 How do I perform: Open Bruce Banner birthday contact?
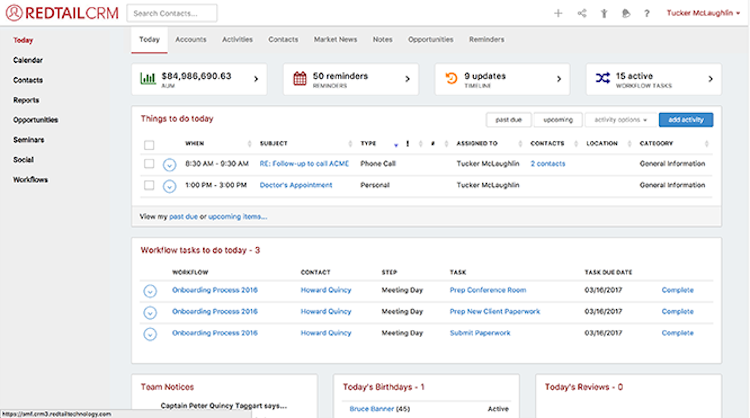(x=372, y=409)
